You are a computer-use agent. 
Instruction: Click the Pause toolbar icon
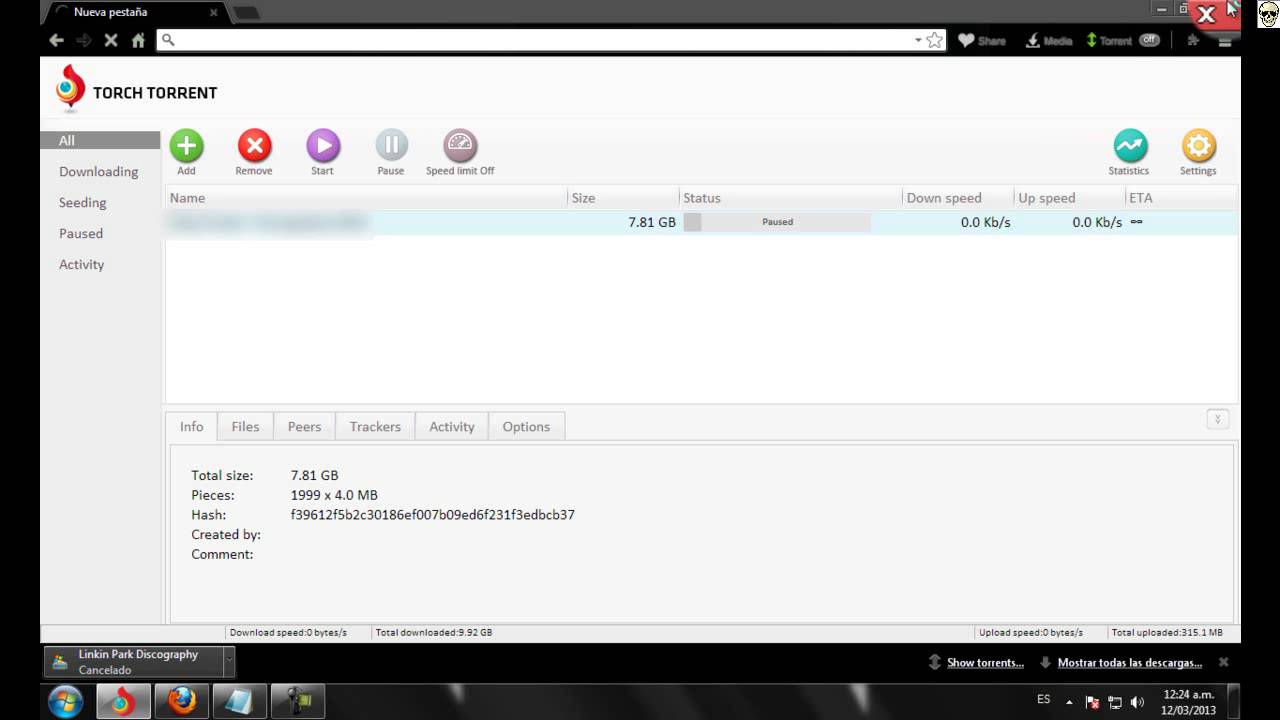coord(391,146)
